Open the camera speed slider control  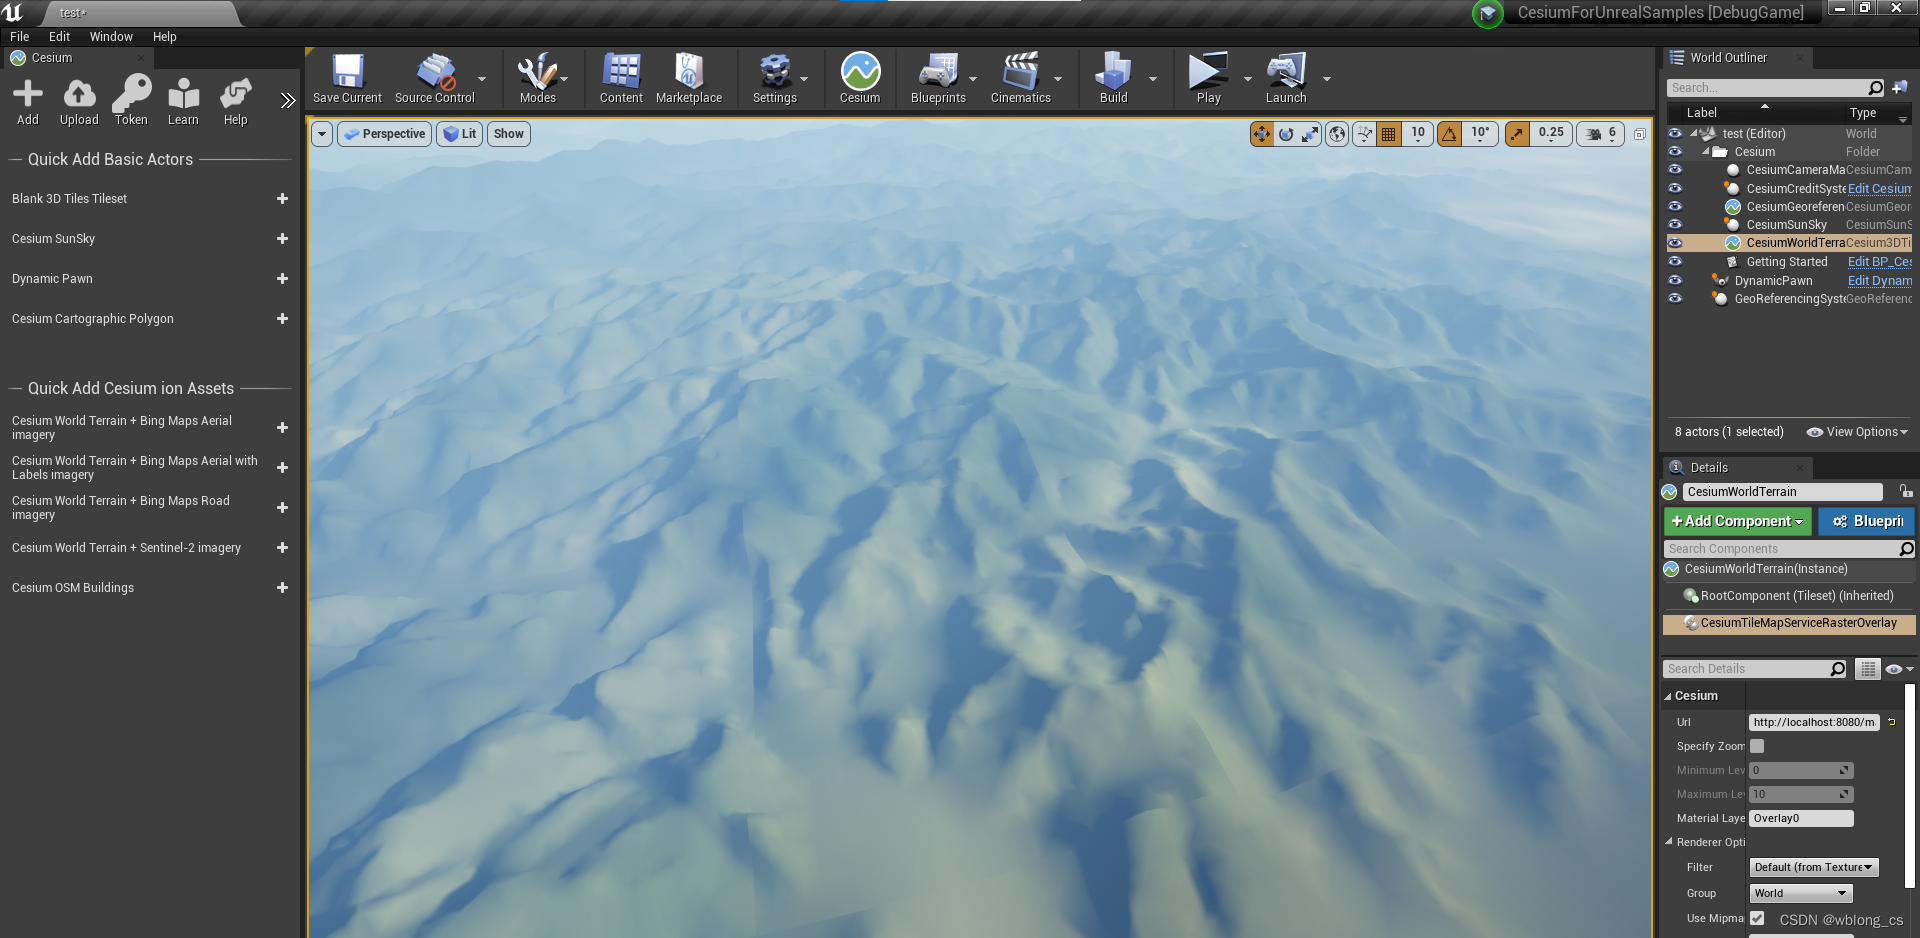[1598, 133]
